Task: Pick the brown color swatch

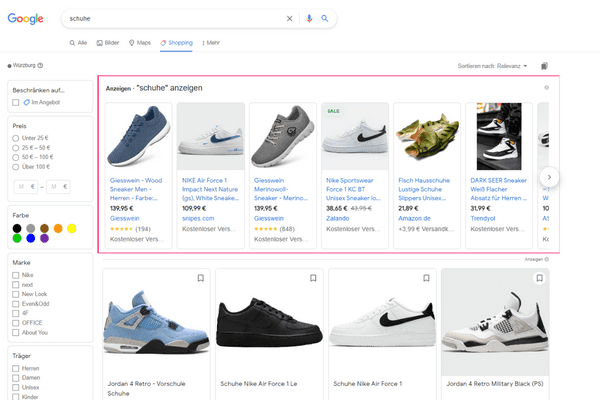Action: [x=44, y=229]
